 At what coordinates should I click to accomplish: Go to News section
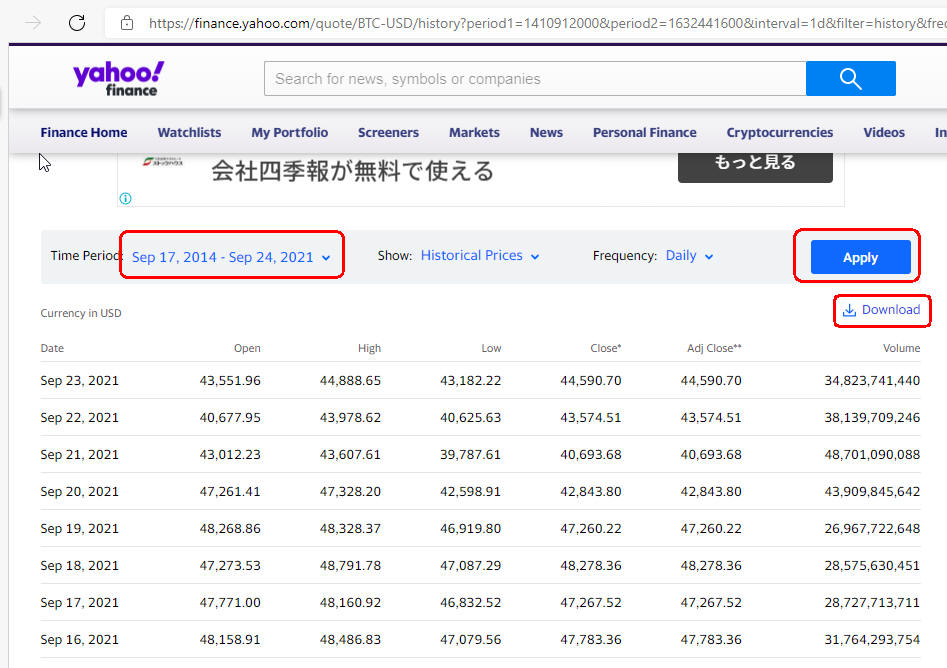coord(546,132)
